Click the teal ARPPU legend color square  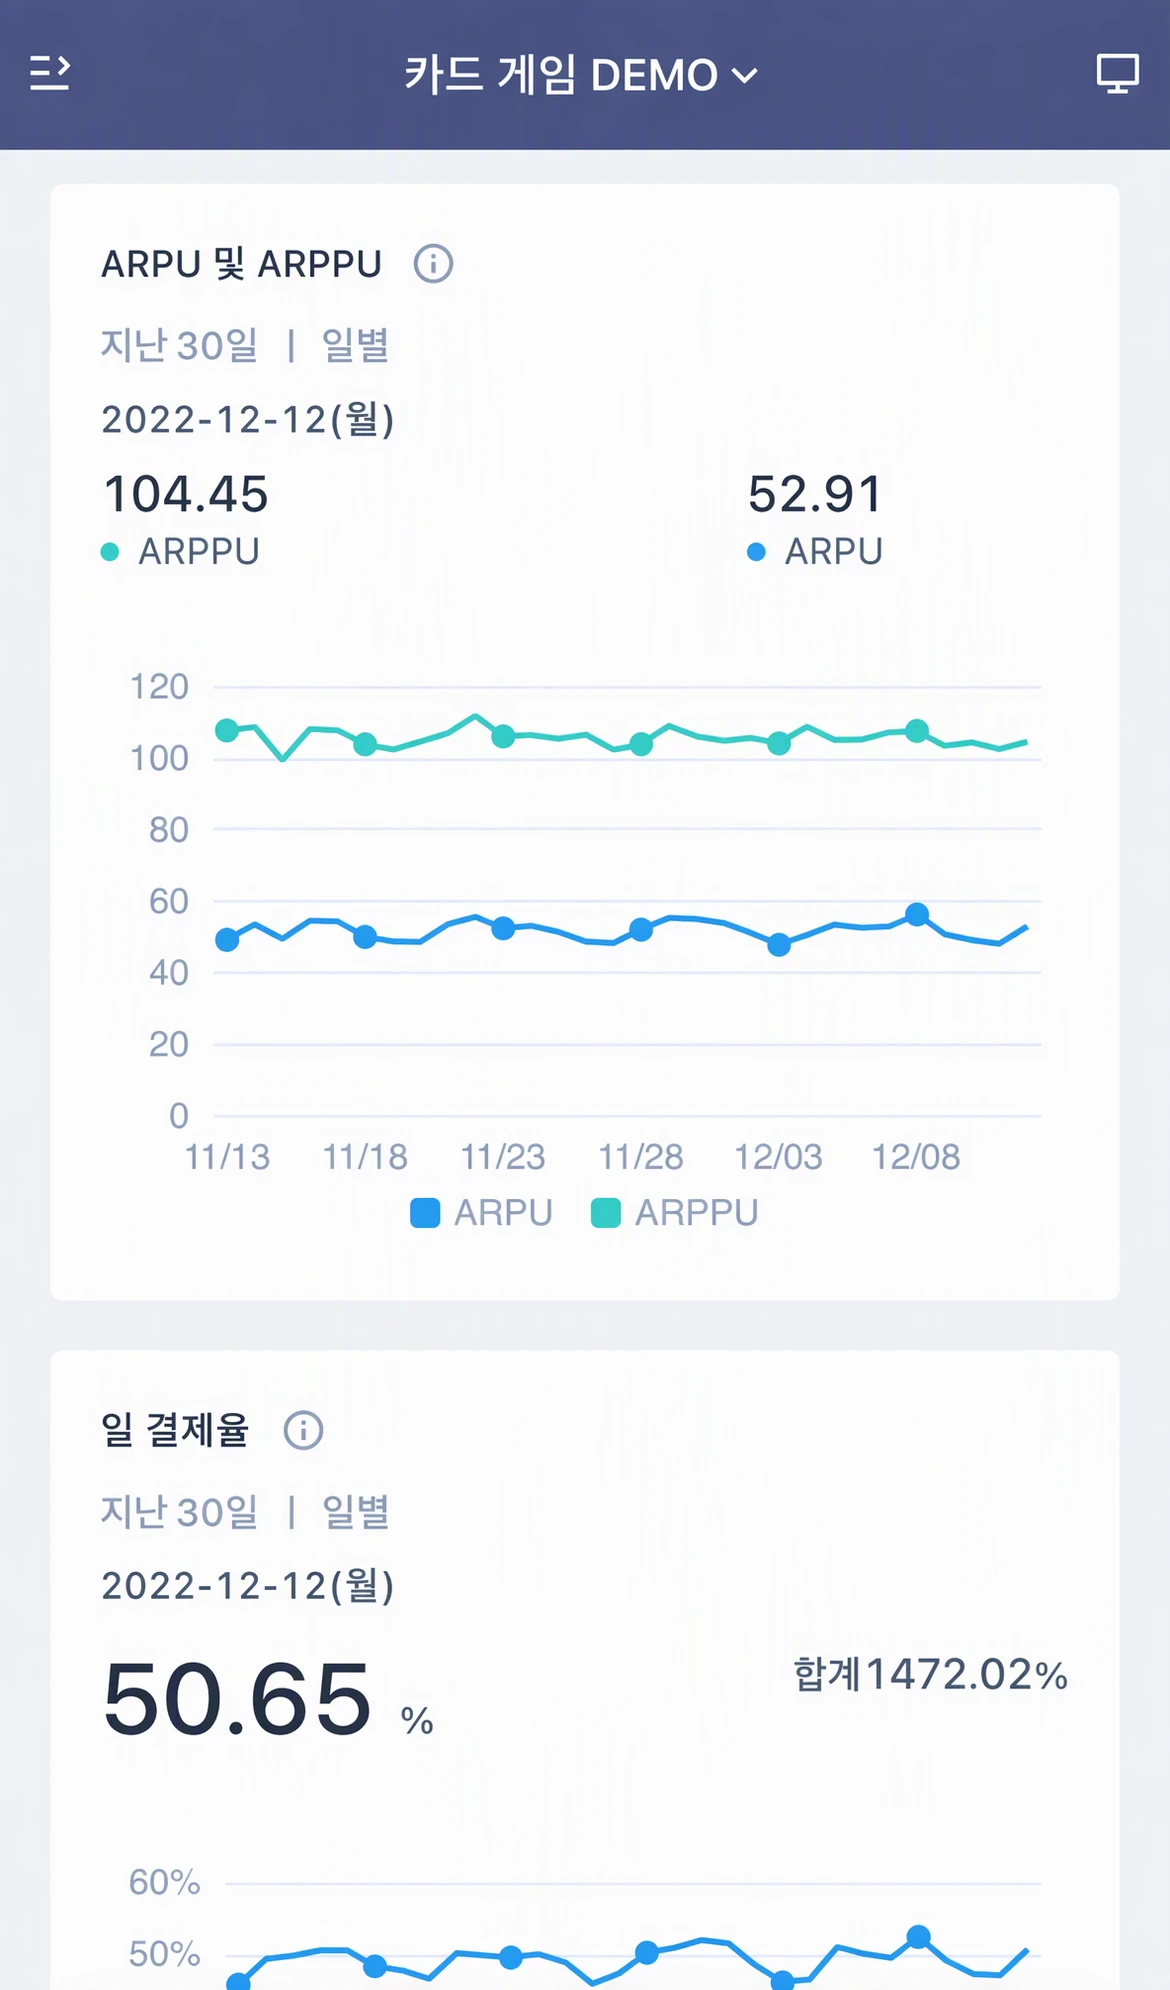tap(606, 1213)
